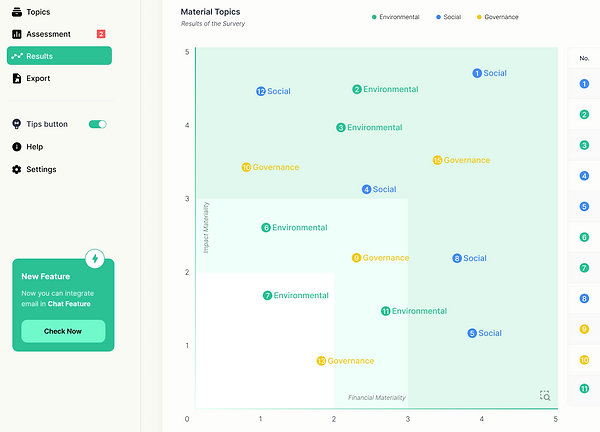Click the Results of the Survey subtitle
Screen dimensions: 600x432
213,24
